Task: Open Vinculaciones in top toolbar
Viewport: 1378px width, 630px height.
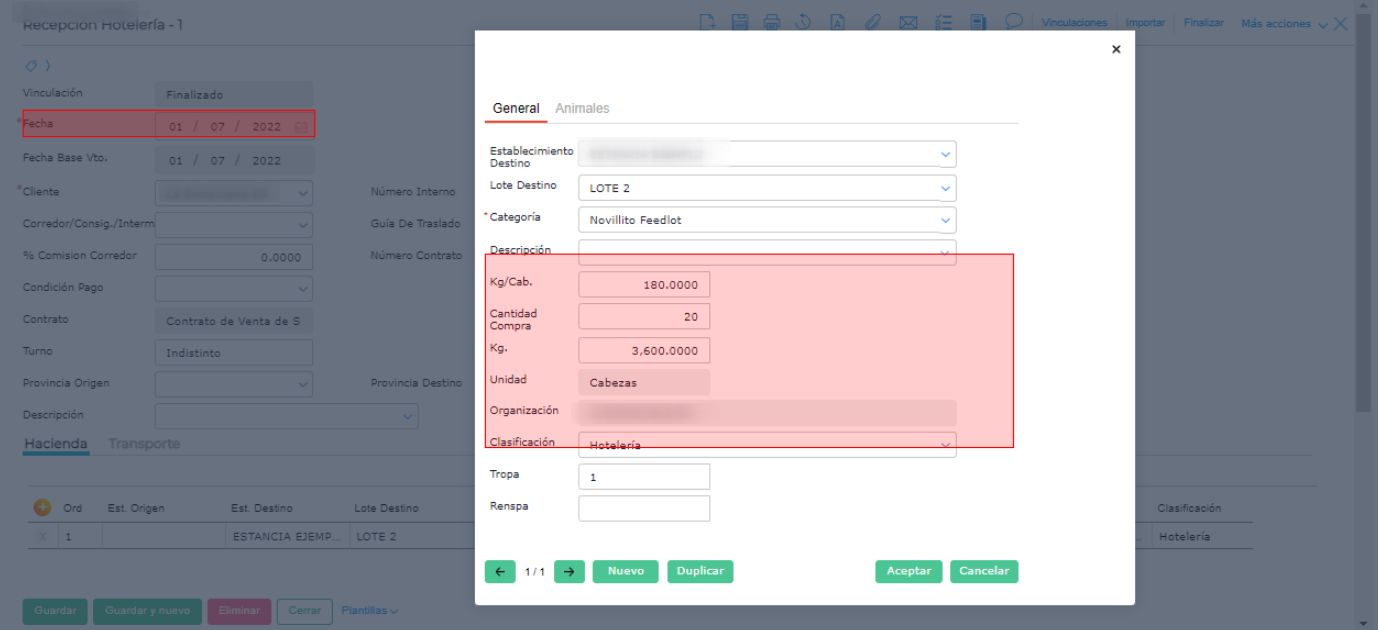Action: point(1074,22)
